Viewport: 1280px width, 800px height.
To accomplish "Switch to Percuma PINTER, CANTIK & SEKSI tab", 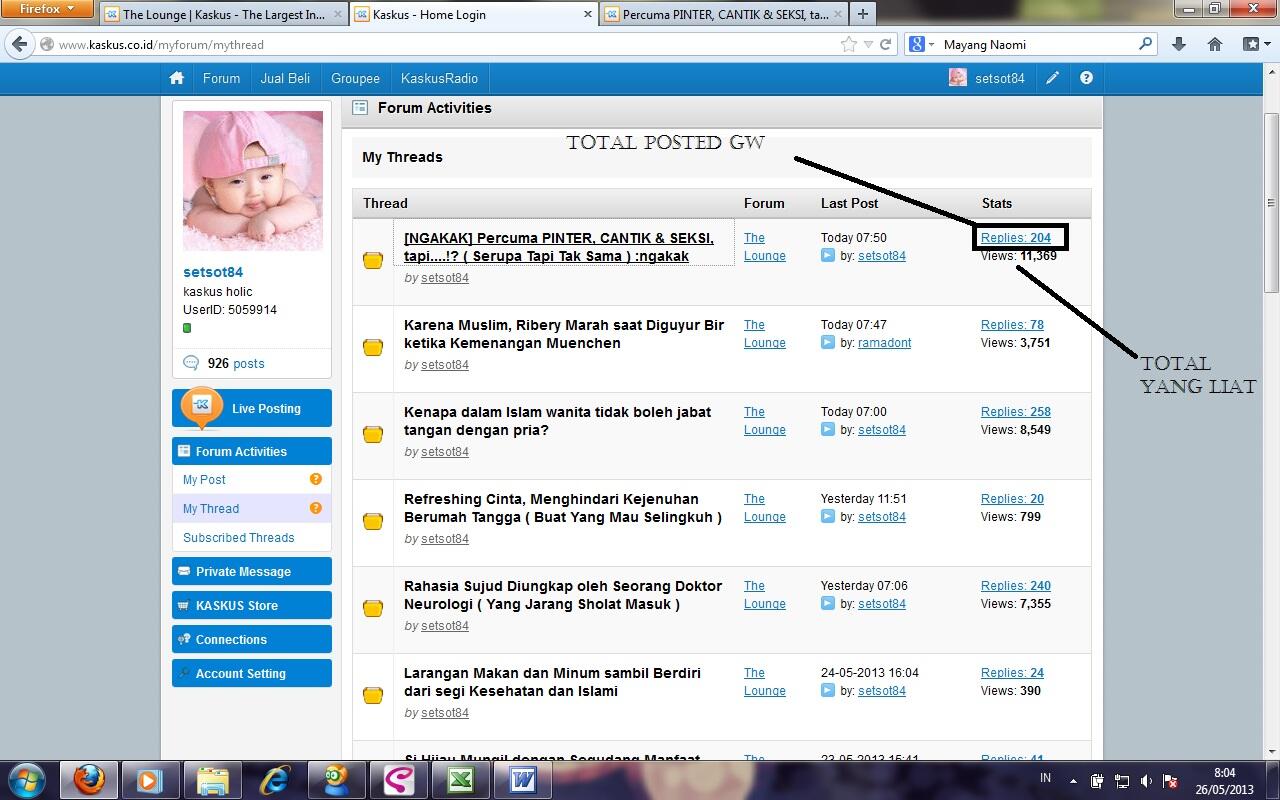I will coord(722,14).
